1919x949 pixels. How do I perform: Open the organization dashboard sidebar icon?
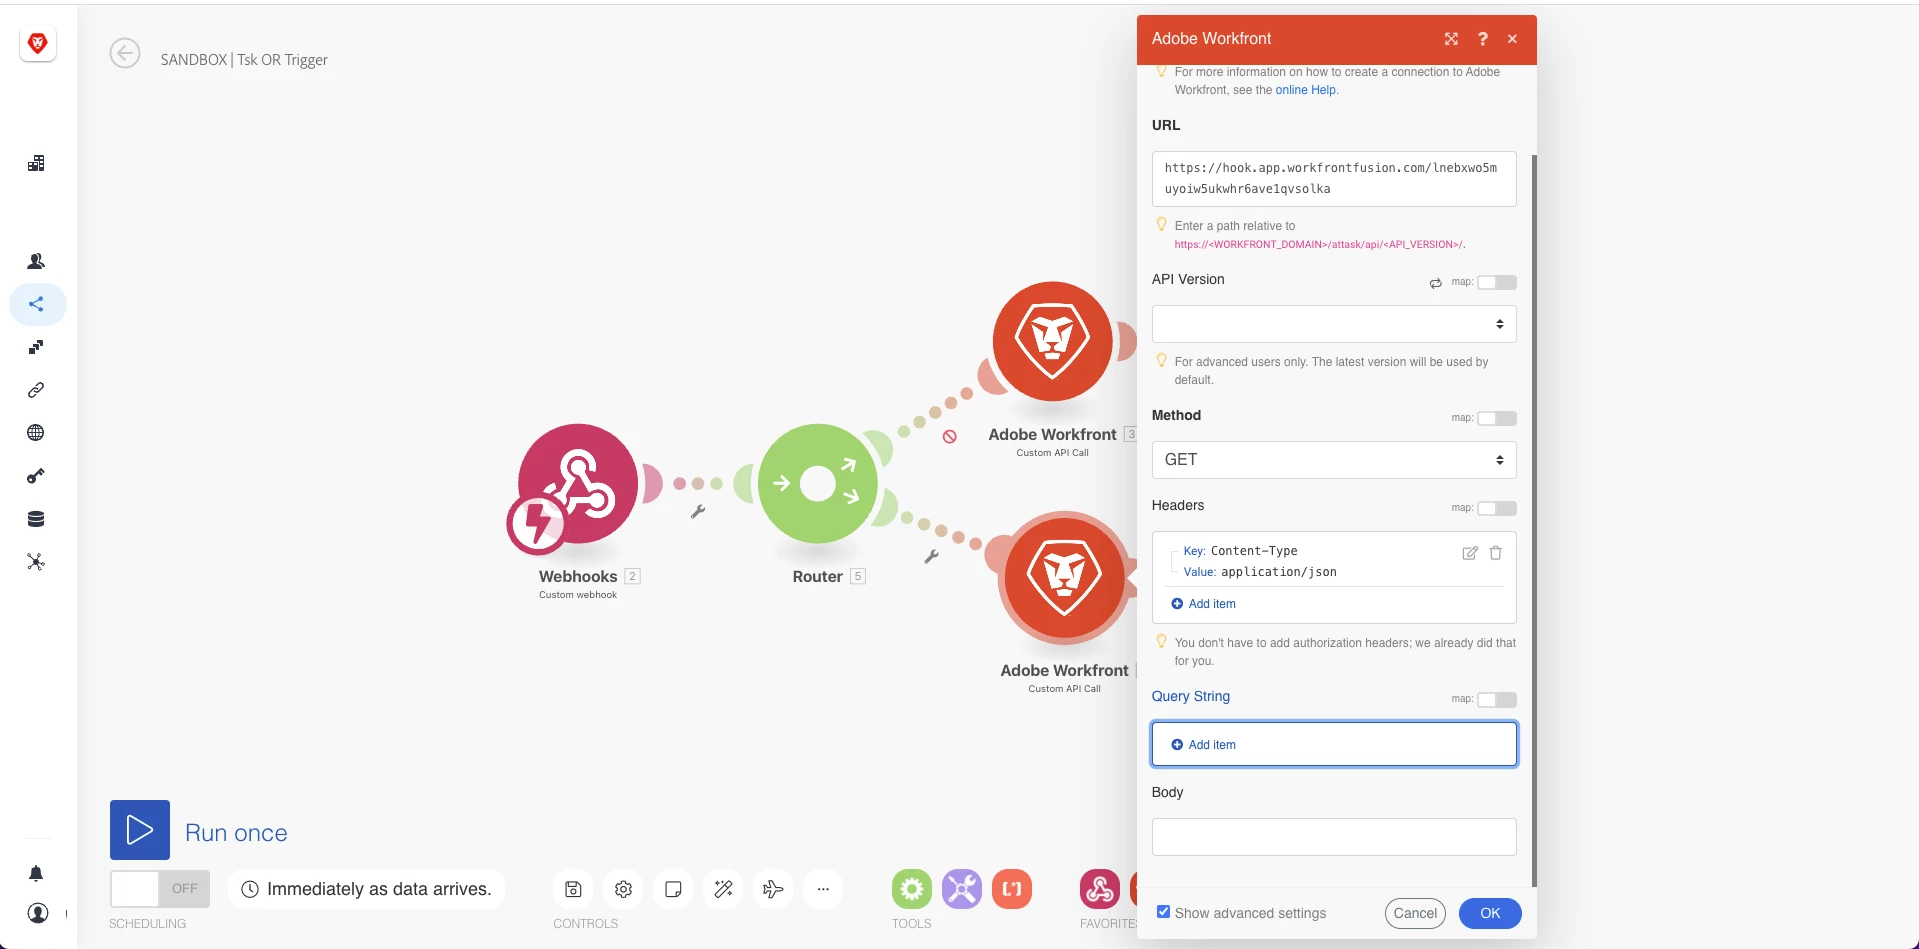click(x=36, y=163)
